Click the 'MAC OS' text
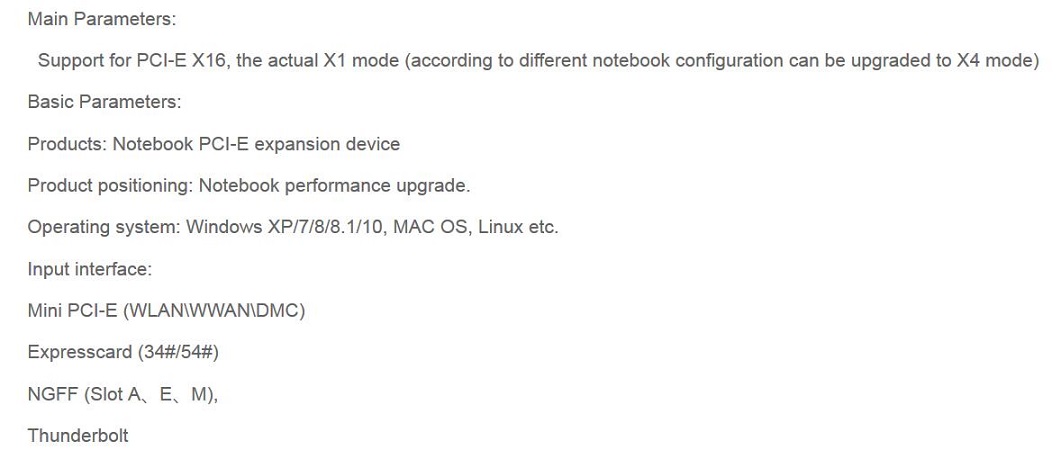This screenshot has height=459, width=1061. click(x=430, y=227)
